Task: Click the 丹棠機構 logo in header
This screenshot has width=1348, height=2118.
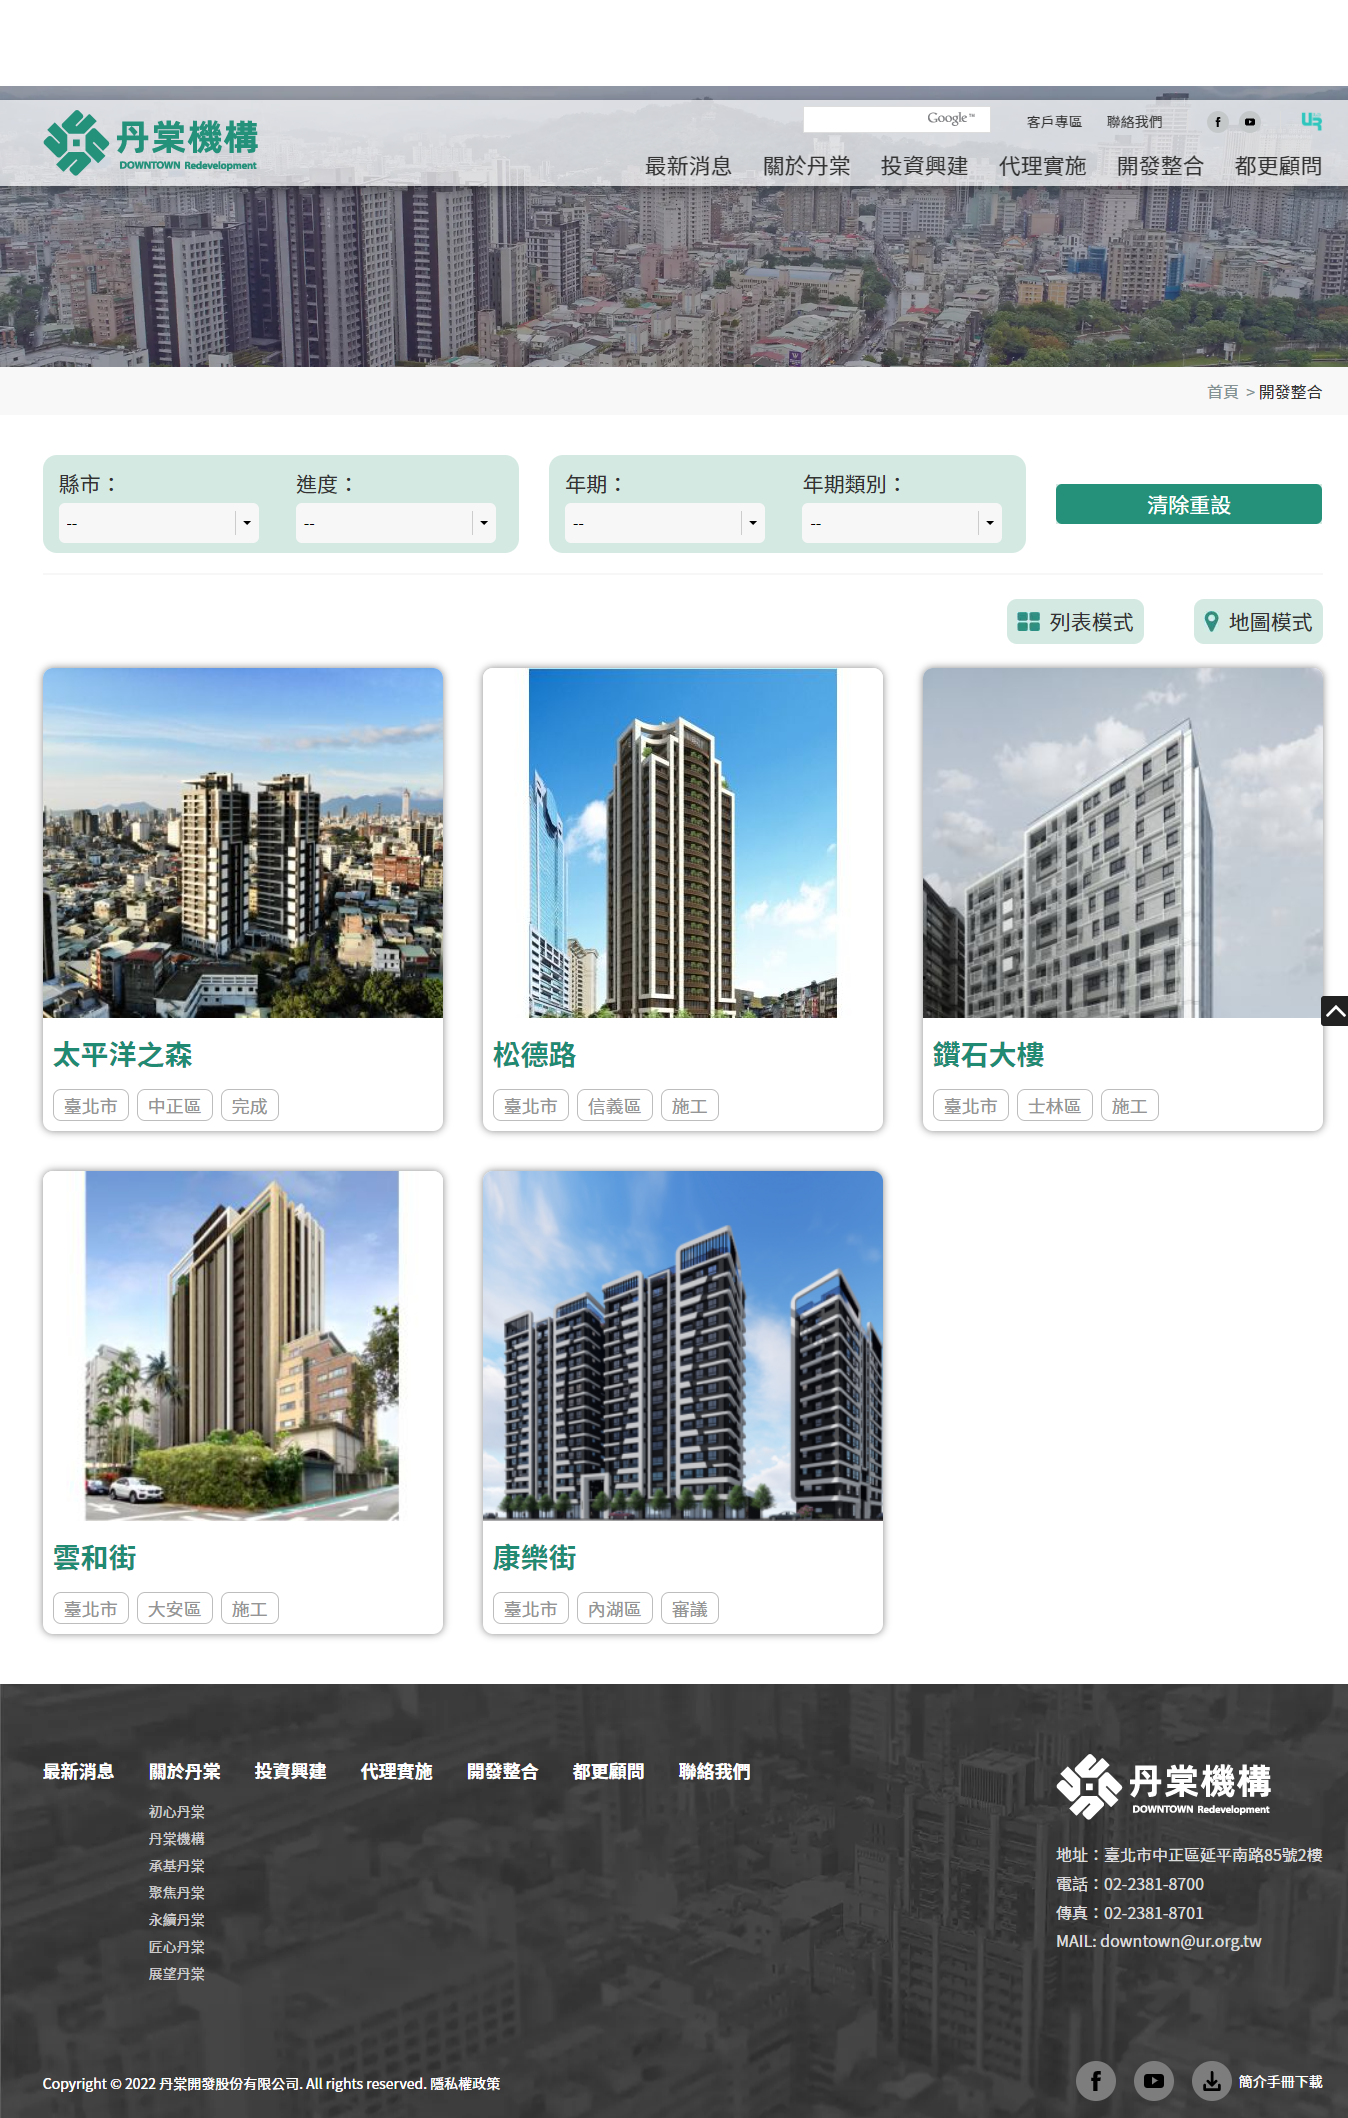Action: 151,142
